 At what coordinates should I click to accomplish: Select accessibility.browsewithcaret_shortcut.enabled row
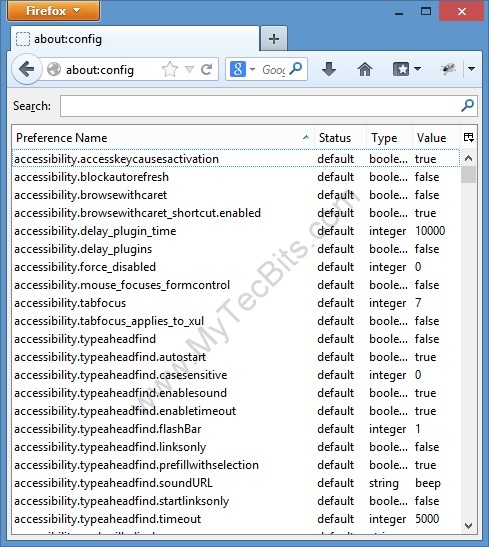[x=236, y=213]
